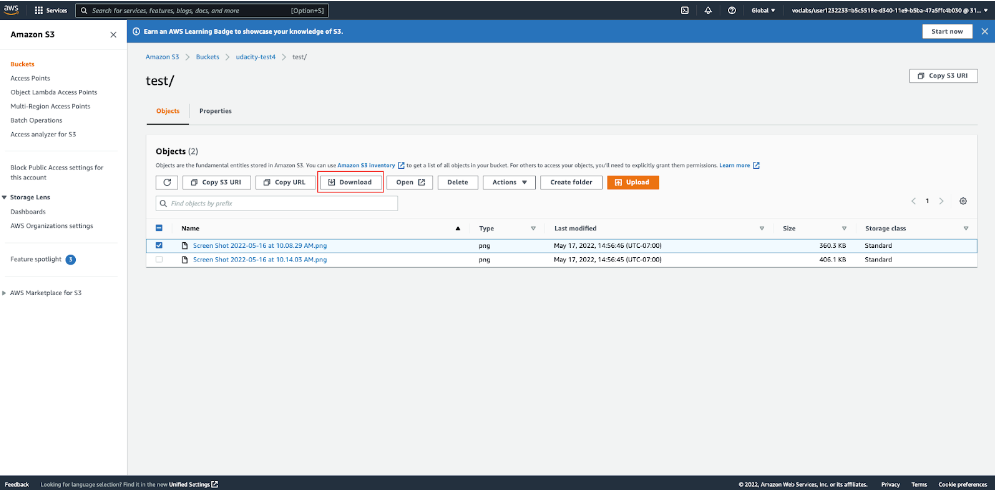
Task: Open the notifications bell
Action: [708, 11]
